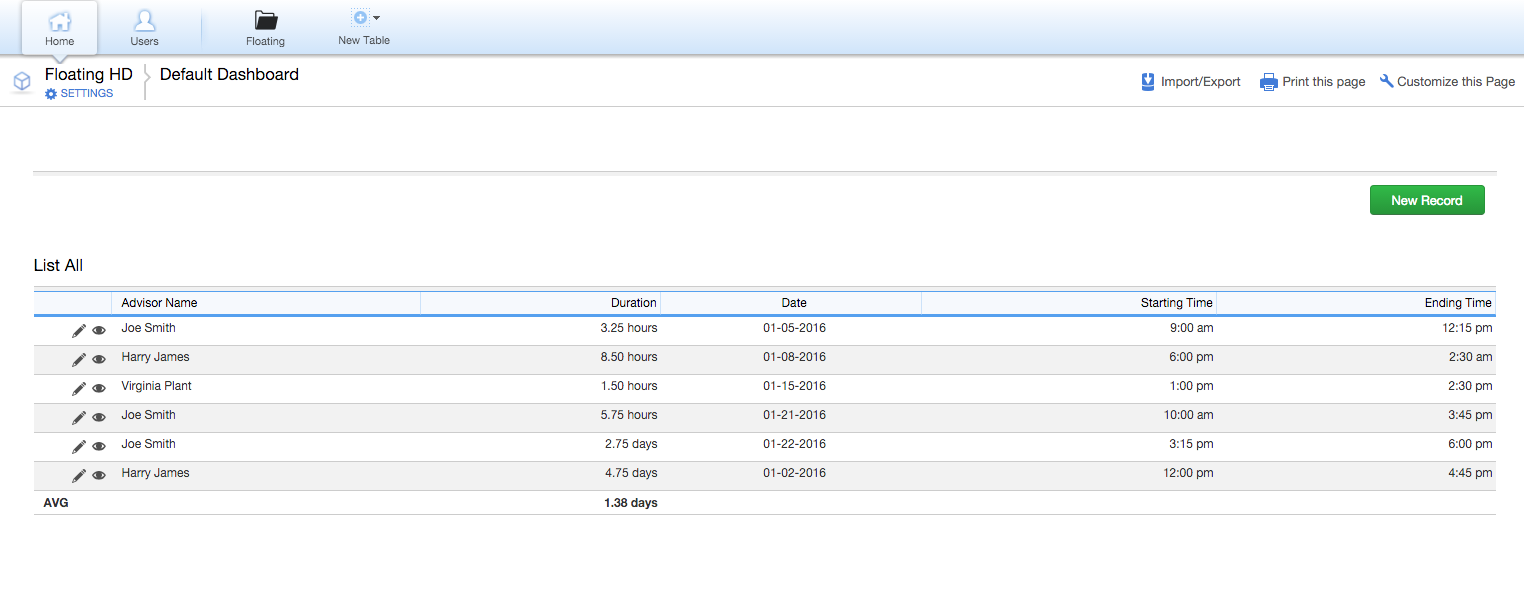1524x610 pixels.
Task: View the Harry James 01-08-2016 record
Action: [99, 360]
